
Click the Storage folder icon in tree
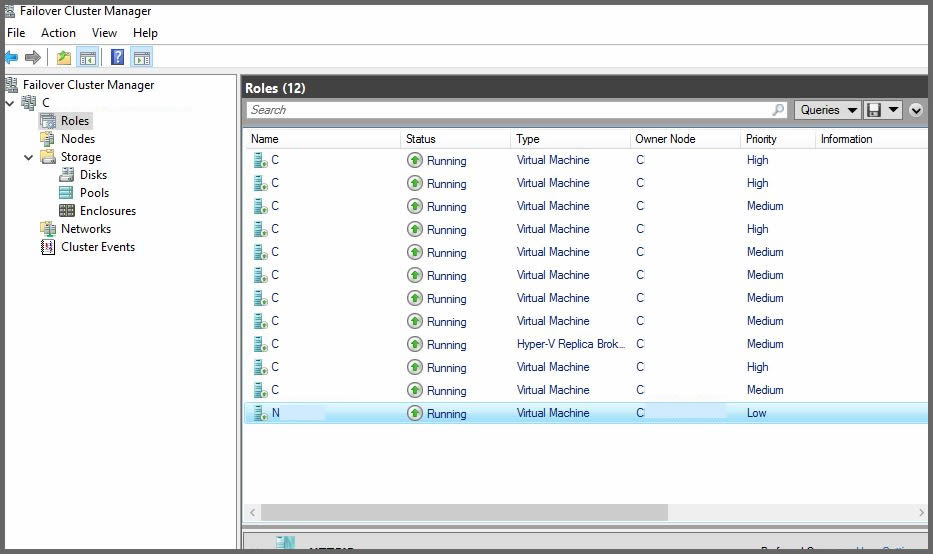(x=48, y=157)
